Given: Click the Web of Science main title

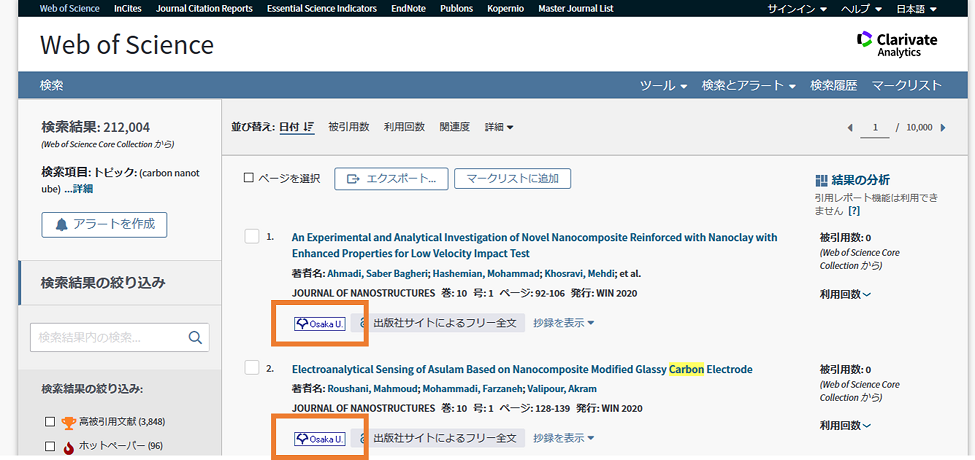Looking at the screenshot, I should (127, 45).
